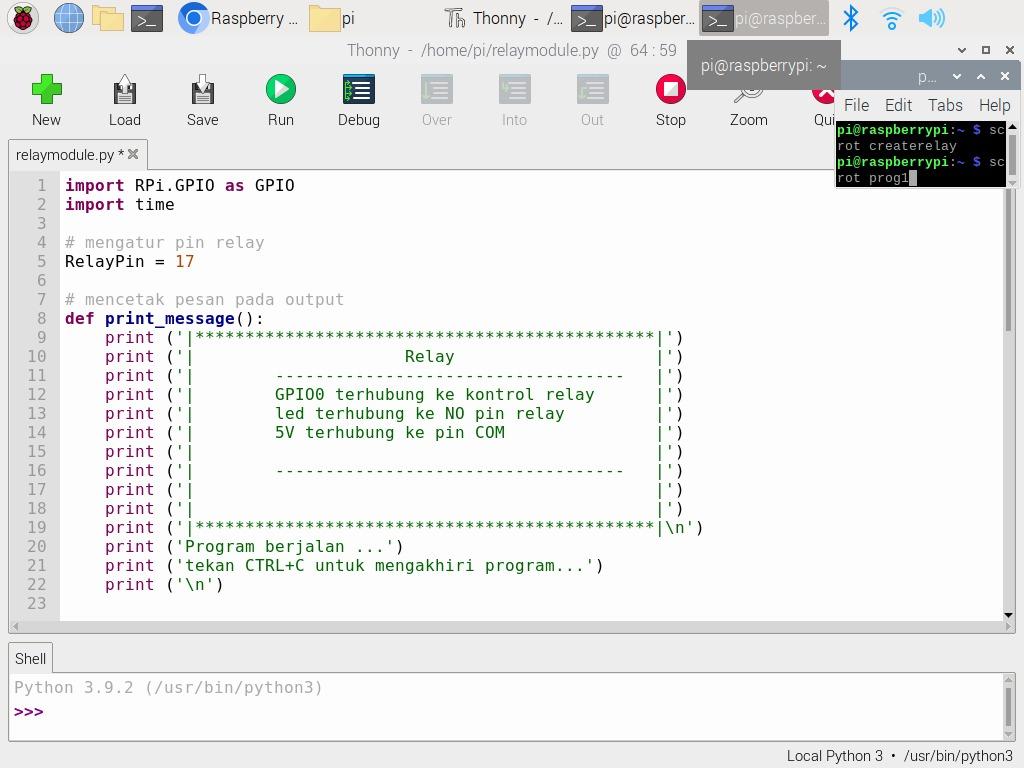Click the Quit toolbar button

tap(823, 111)
